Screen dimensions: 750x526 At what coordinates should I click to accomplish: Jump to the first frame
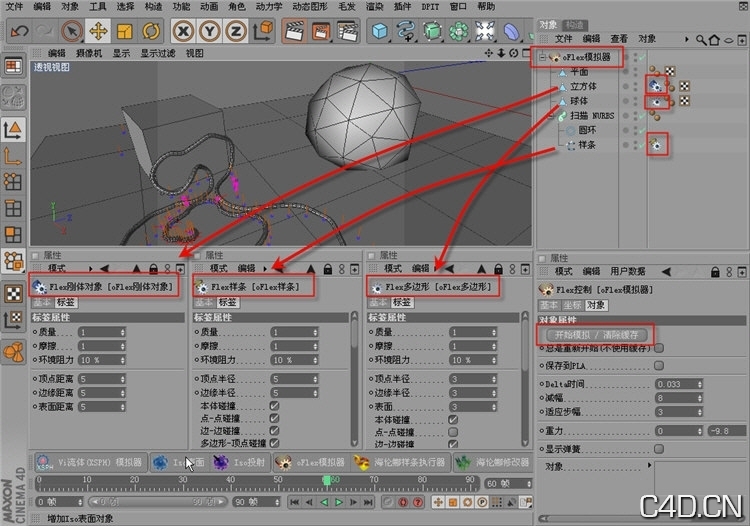(x=295, y=502)
